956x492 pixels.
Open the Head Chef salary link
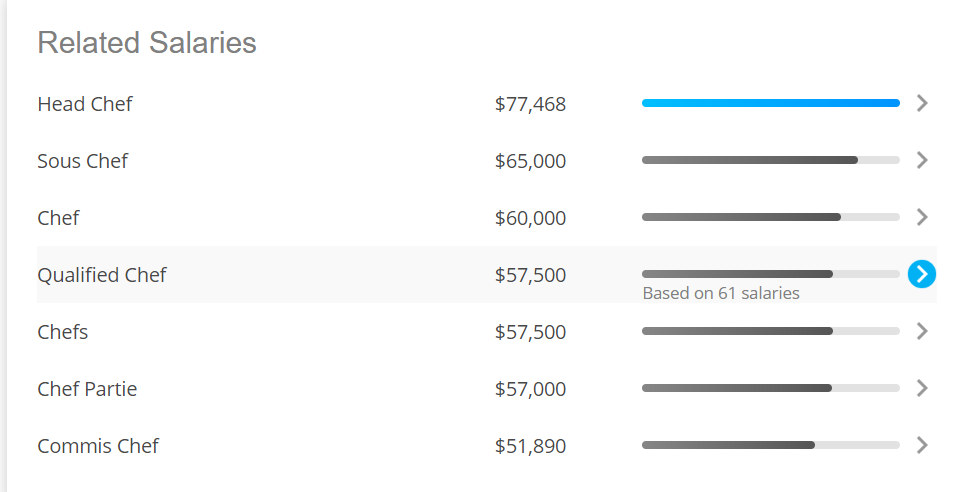[x=85, y=104]
